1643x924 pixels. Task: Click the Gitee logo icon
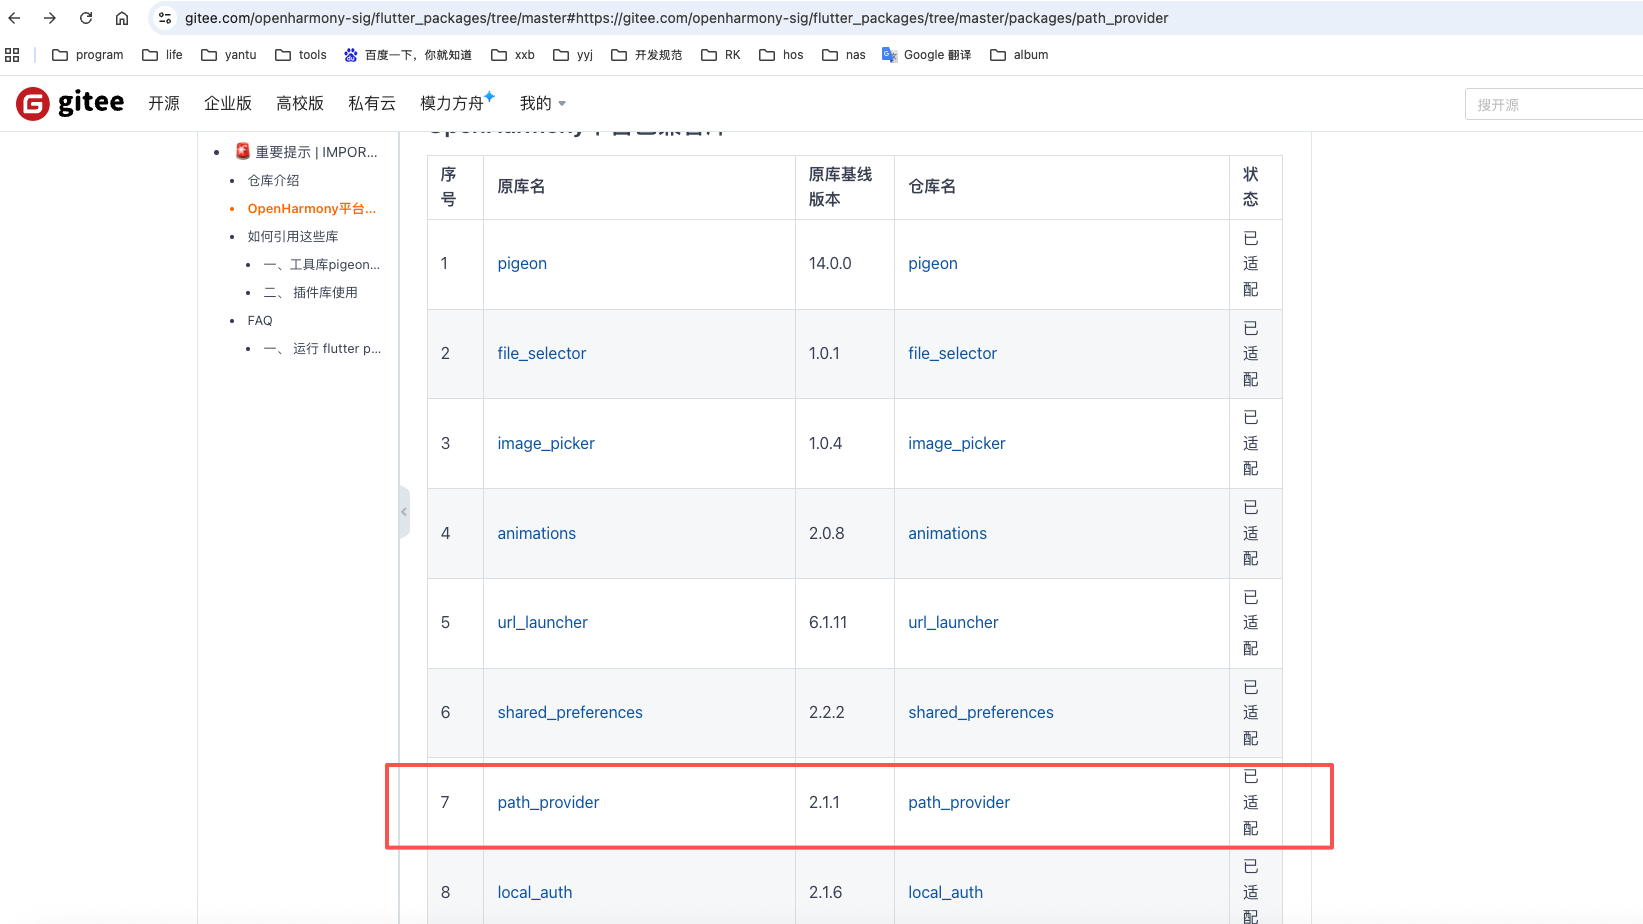[33, 103]
